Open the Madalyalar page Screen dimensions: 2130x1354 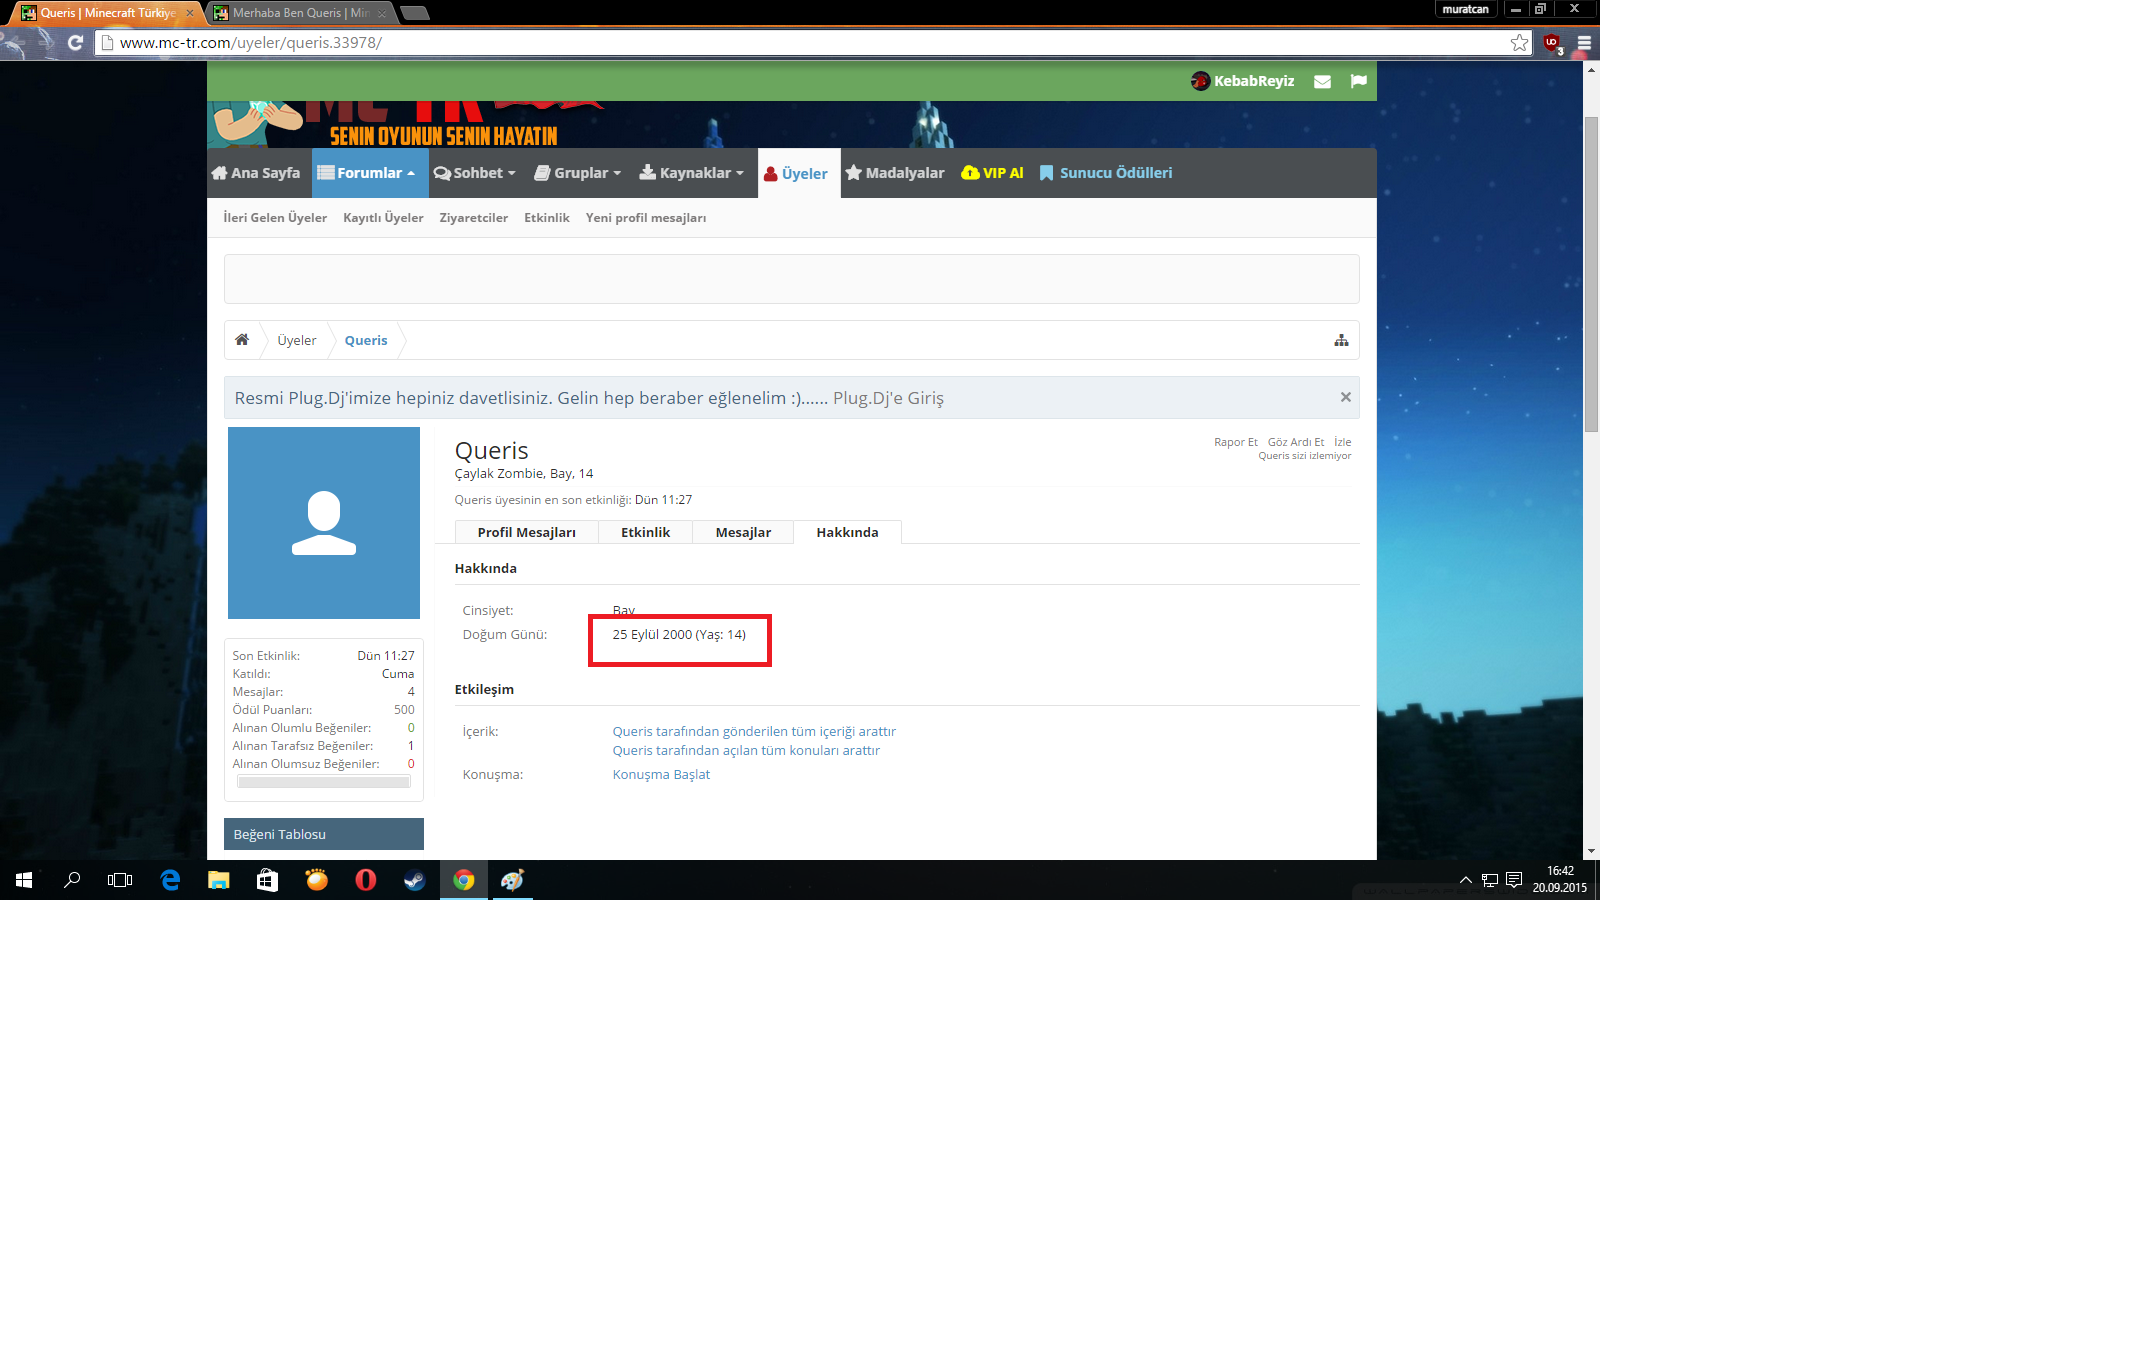895,173
